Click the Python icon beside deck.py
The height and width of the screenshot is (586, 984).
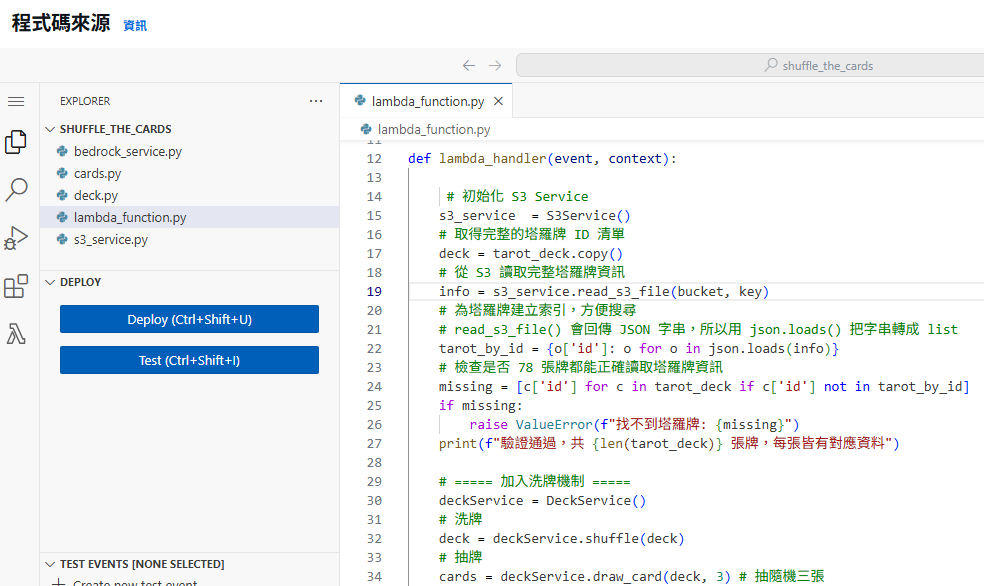[62, 195]
